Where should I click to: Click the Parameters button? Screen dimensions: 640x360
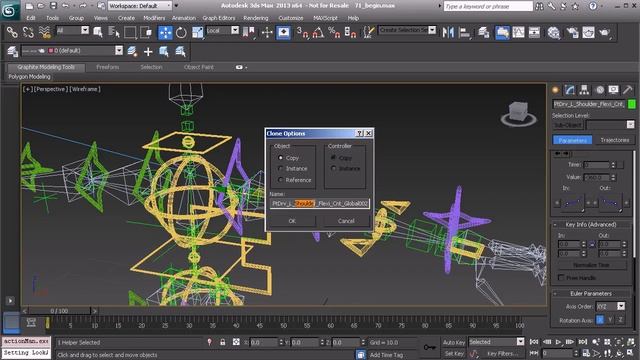click(573, 140)
